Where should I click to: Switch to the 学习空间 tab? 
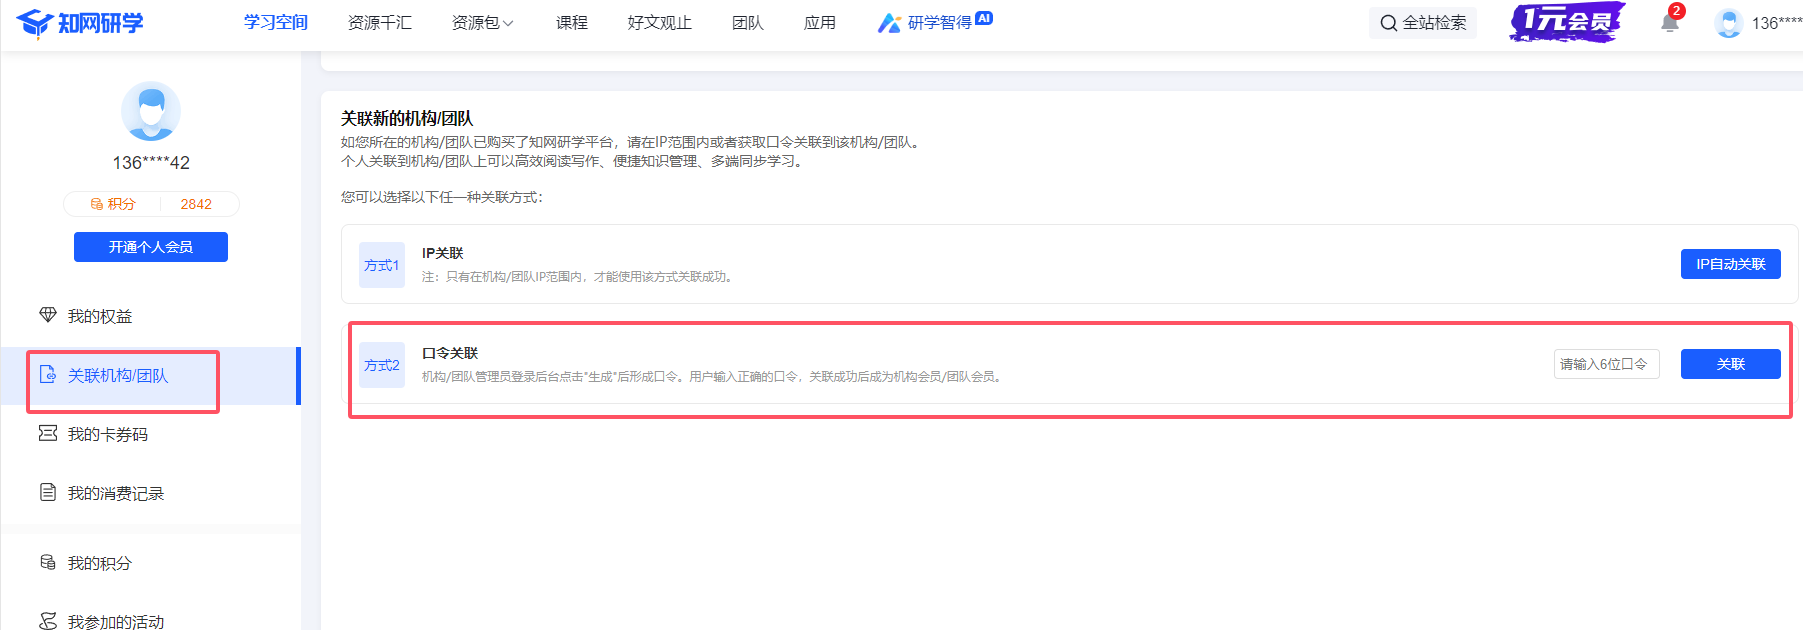[276, 23]
